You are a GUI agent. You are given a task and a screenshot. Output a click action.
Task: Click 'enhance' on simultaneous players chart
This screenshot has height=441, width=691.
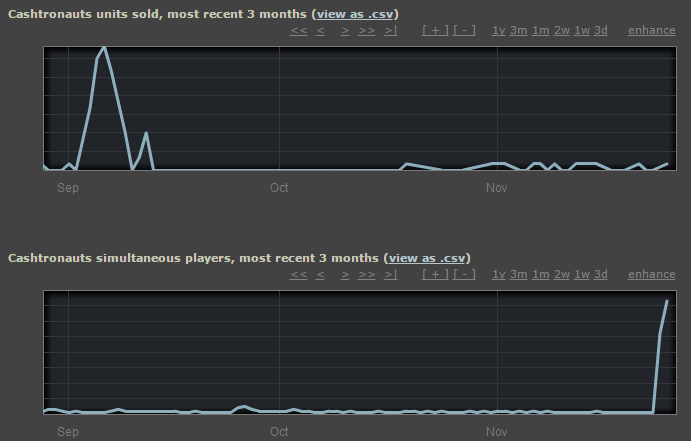pos(652,274)
